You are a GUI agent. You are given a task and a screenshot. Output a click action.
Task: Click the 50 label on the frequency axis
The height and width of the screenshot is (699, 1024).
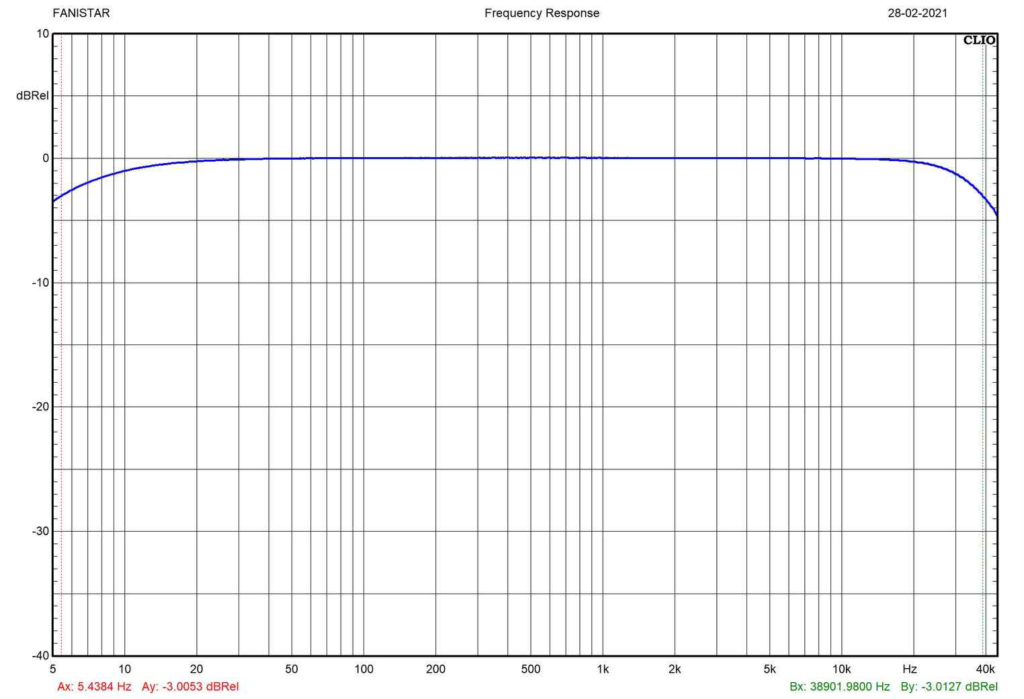pyautogui.click(x=291, y=669)
